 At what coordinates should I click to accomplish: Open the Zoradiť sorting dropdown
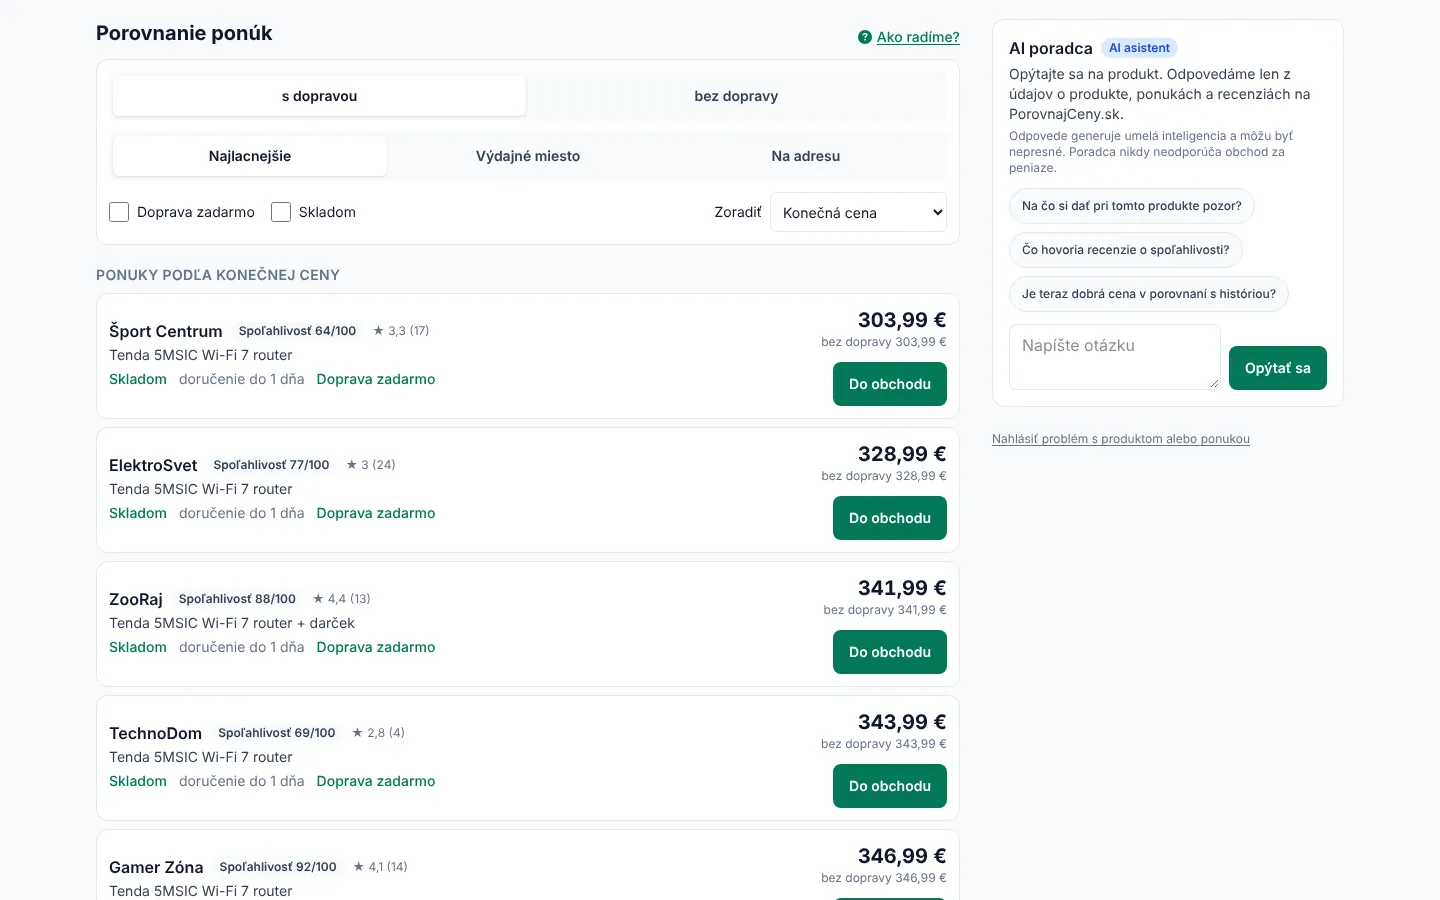(858, 212)
